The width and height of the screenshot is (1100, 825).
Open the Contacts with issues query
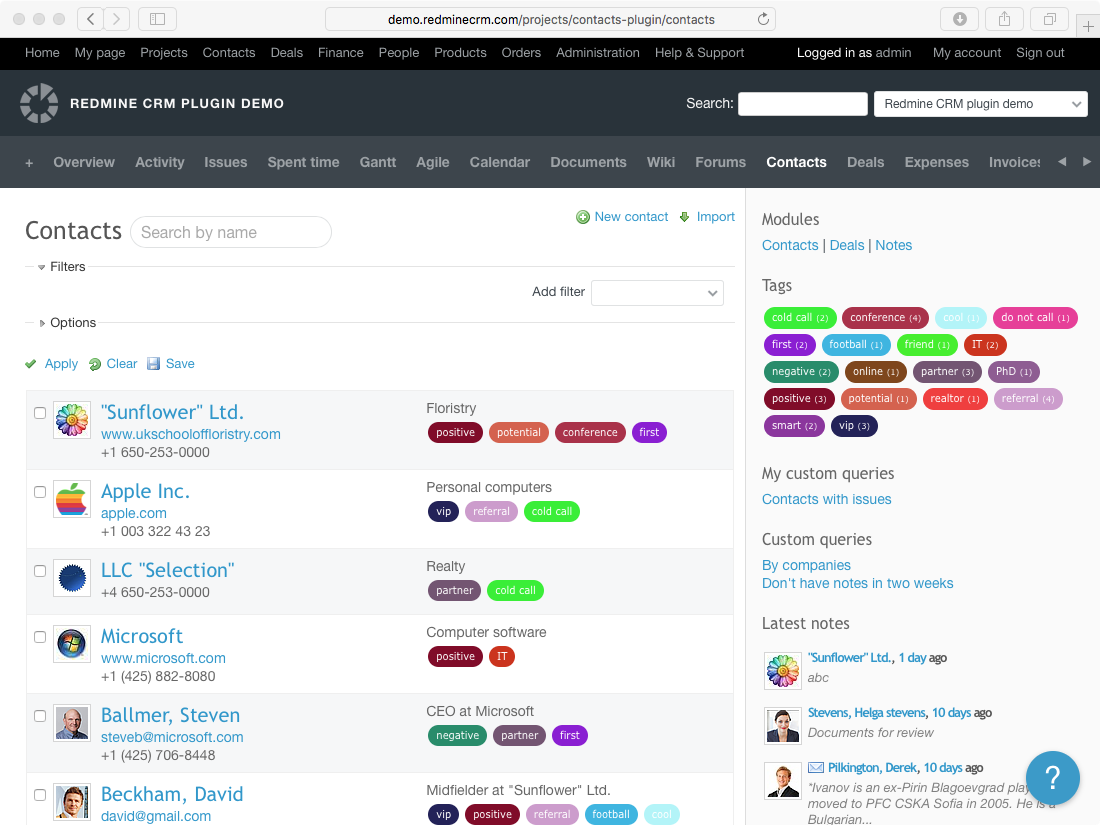coord(826,499)
